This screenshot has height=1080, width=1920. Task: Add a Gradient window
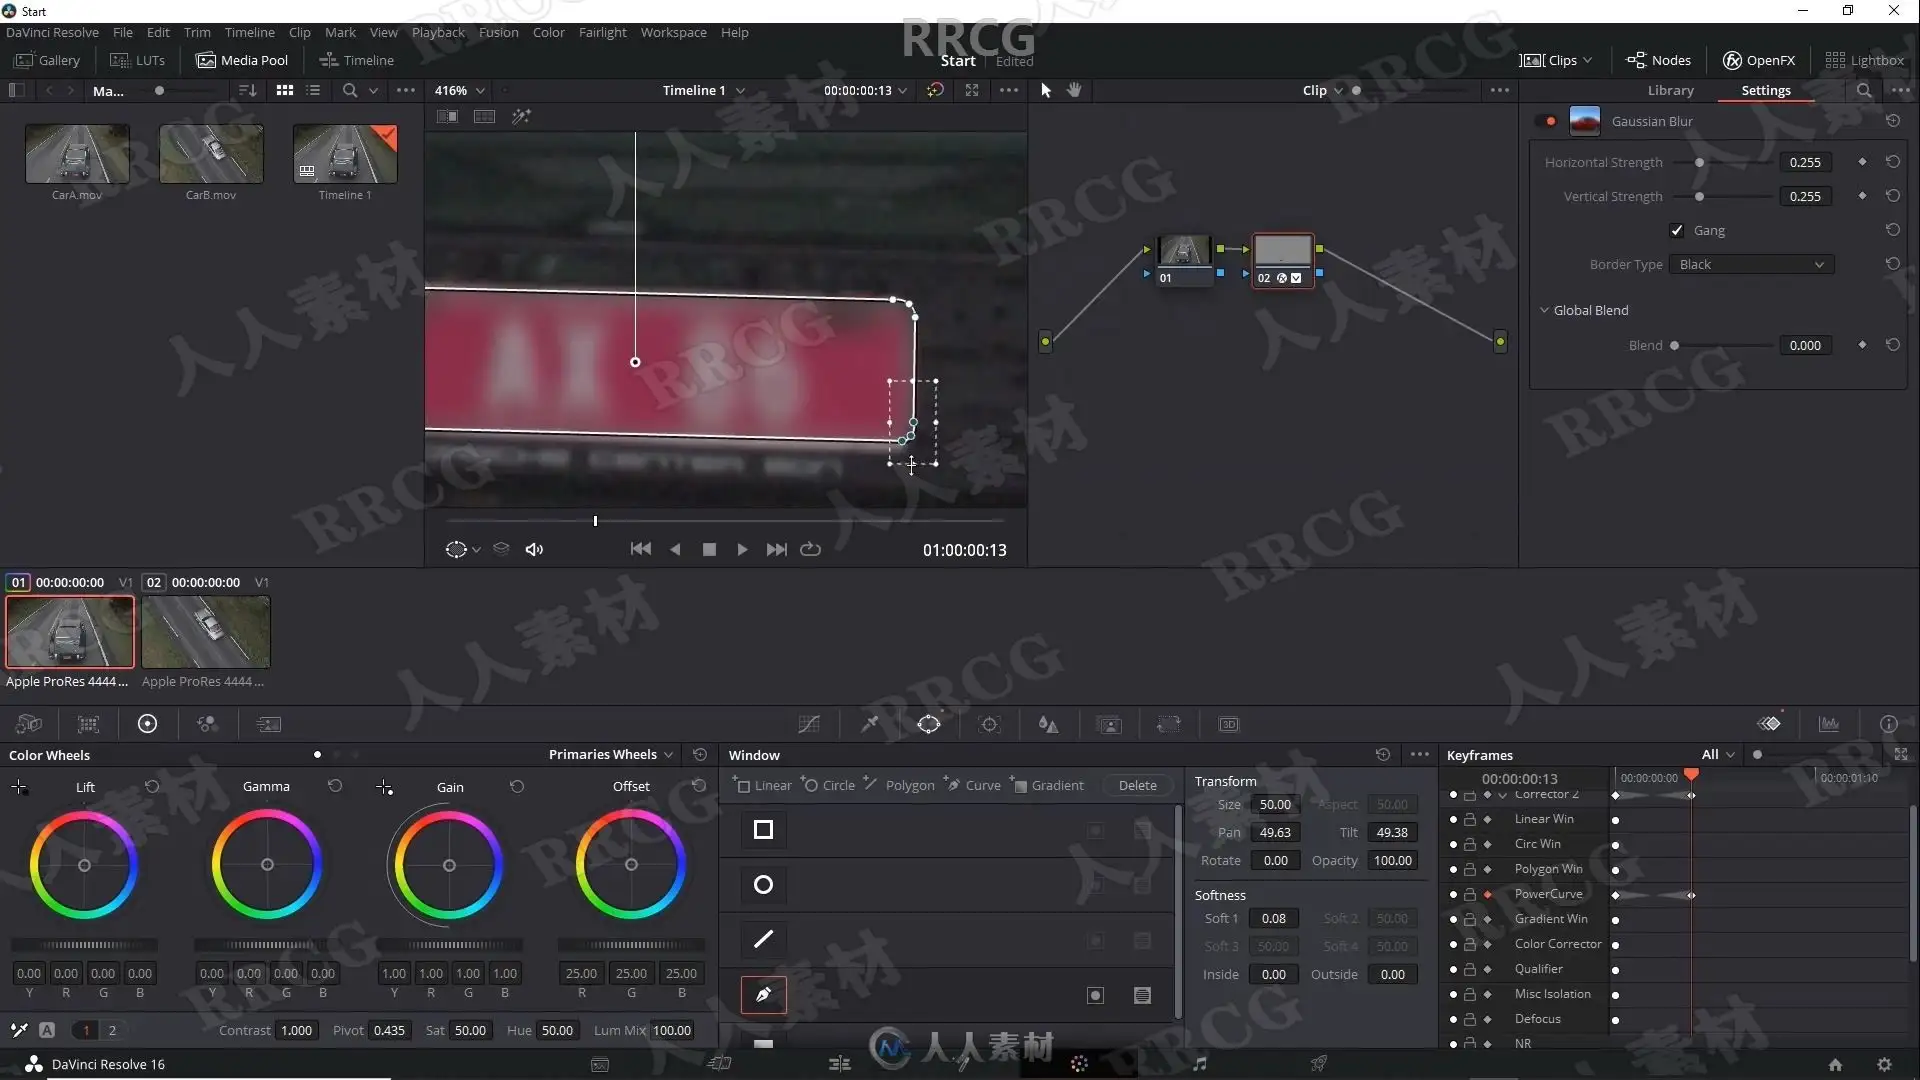point(1046,785)
